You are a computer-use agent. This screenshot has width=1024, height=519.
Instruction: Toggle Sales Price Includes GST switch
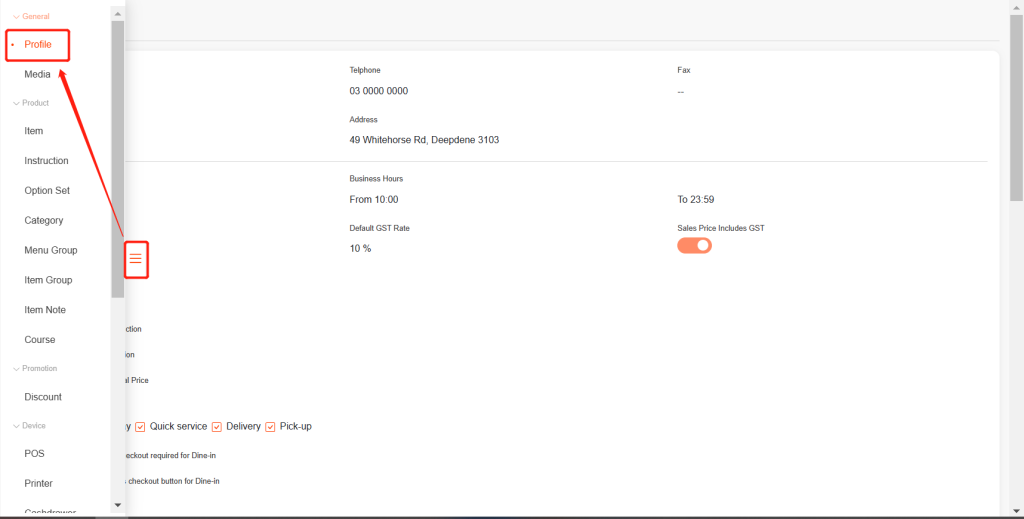694,245
